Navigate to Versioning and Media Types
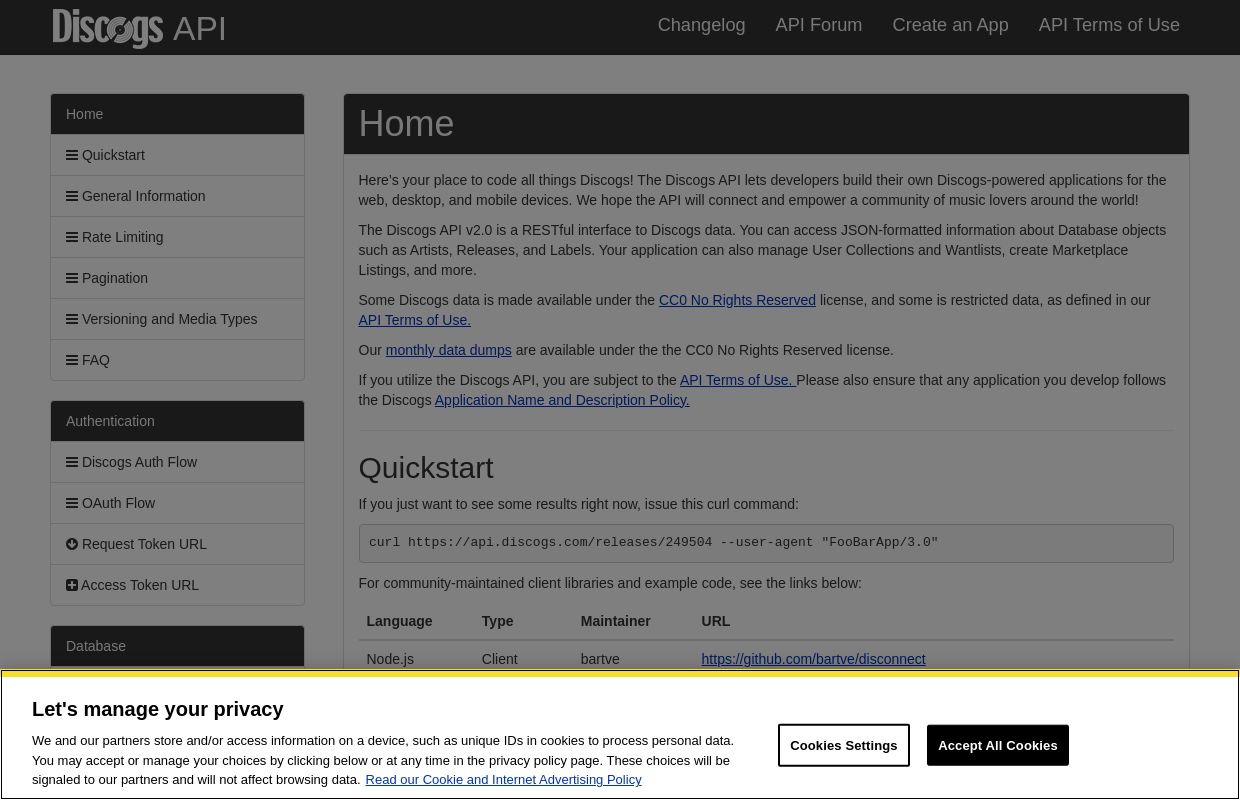This screenshot has width=1240, height=800. tap(178, 319)
